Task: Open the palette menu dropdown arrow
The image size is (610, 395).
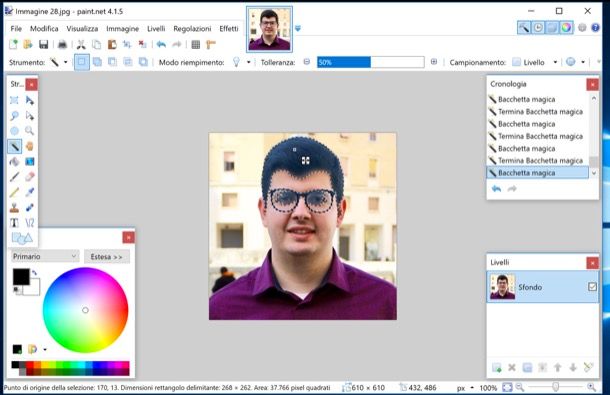Action: (45, 349)
